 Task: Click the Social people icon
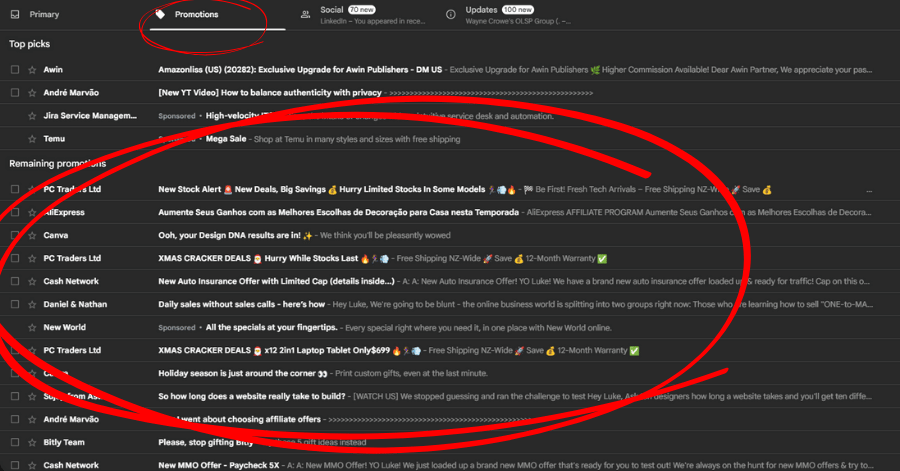[305, 14]
